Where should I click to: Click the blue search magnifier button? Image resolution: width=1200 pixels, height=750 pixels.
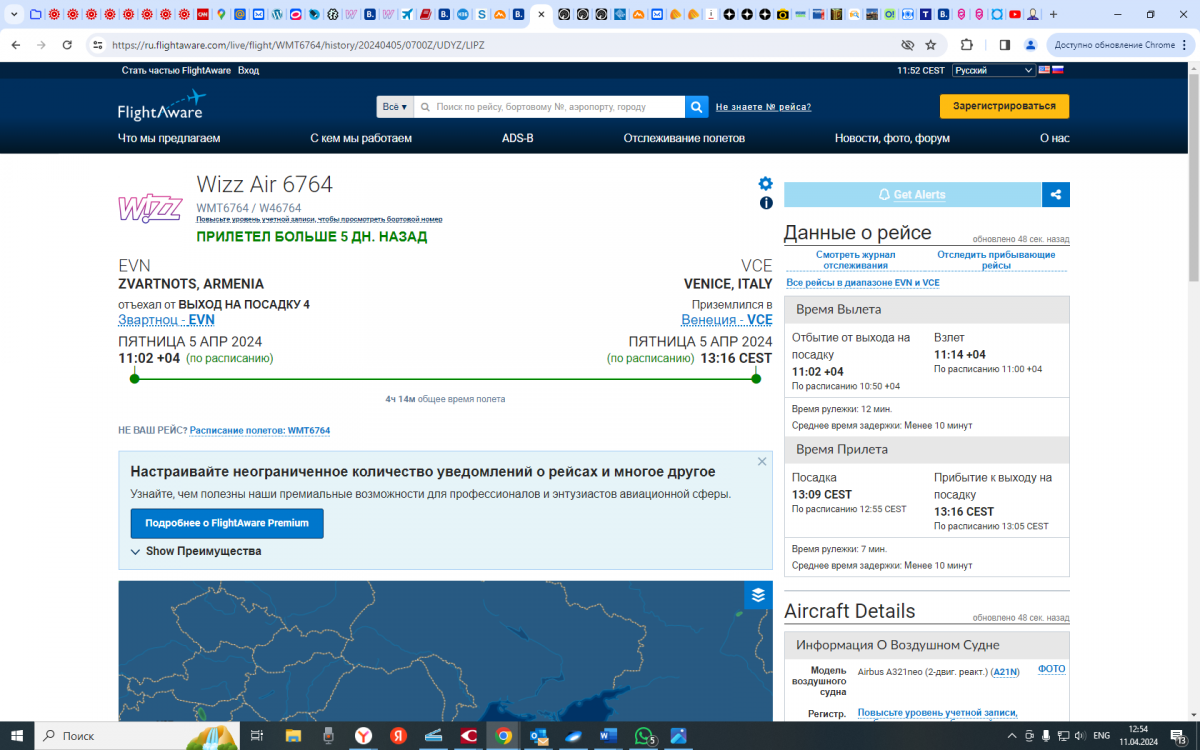tap(697, 107)
